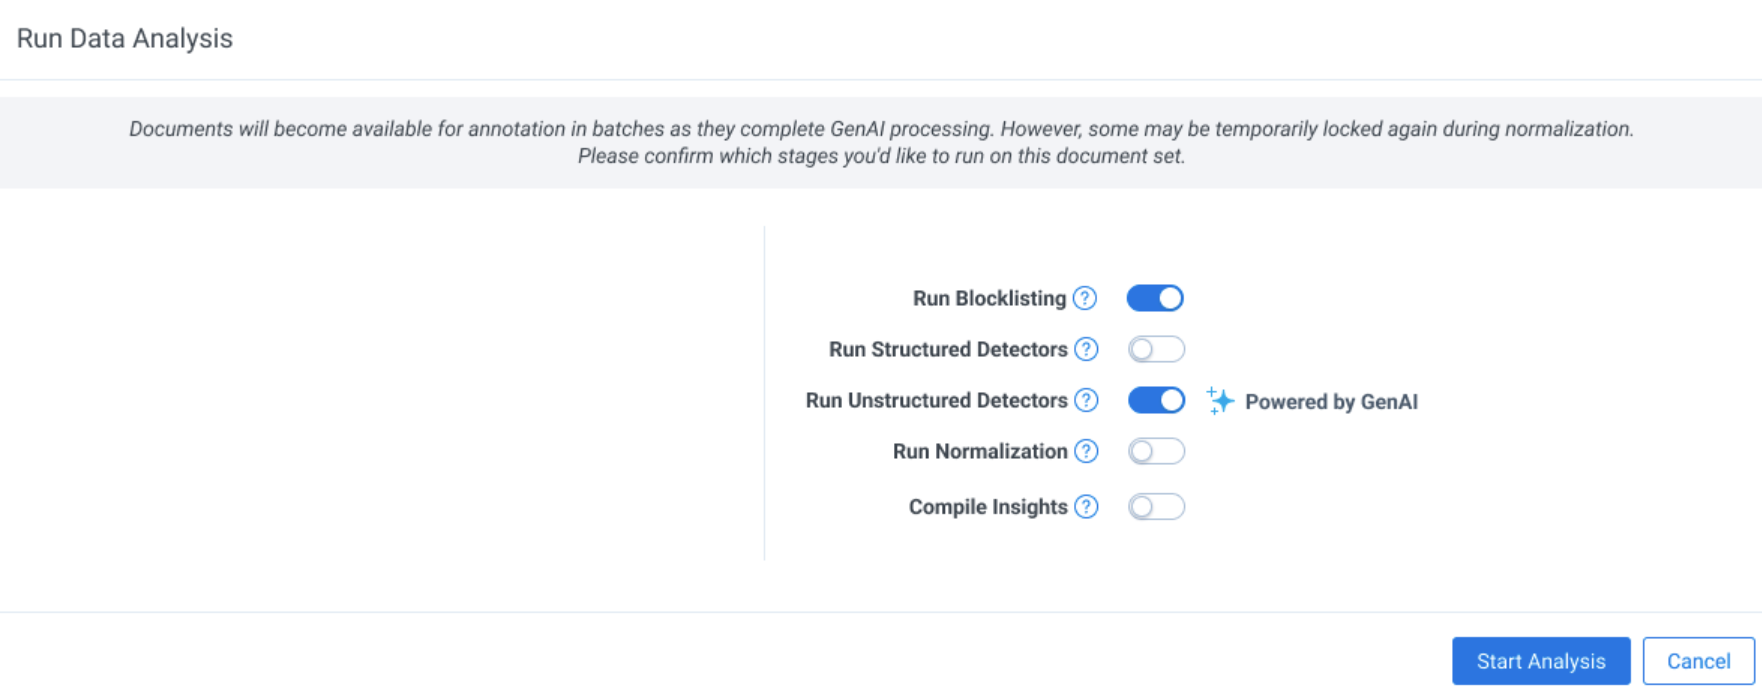Image resolution: width=1762 pixels, height=693 pixels.
Task: Turn on Compile Insights
Action: [1155, 507]
